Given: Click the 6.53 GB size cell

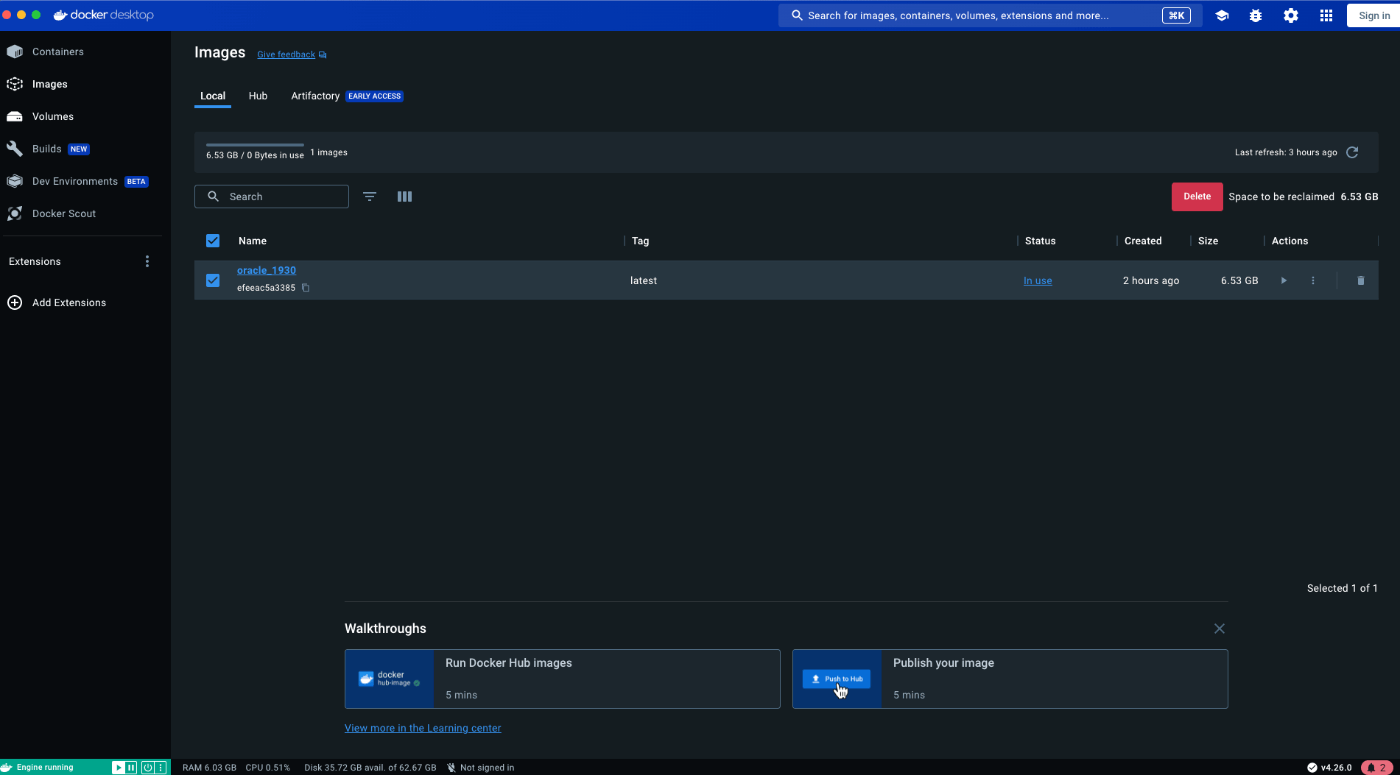Looking at the screenshot, I should 1239,281.
